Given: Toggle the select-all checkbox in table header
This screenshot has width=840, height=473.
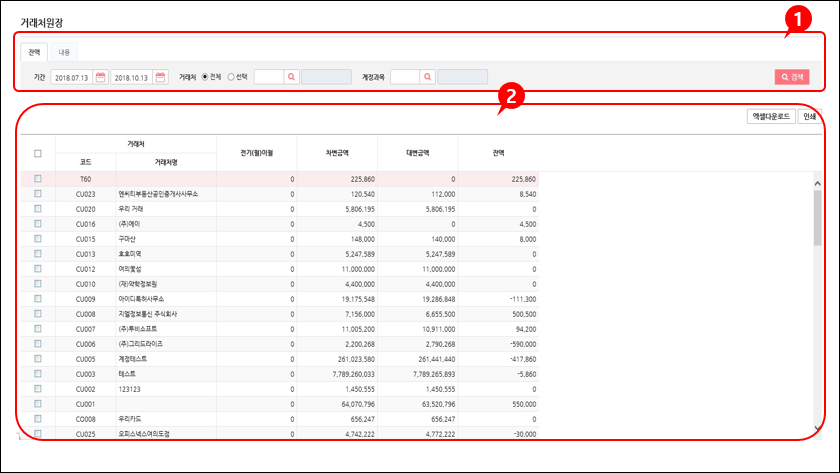Looking at the screenshot, I should tap(38, 153).
